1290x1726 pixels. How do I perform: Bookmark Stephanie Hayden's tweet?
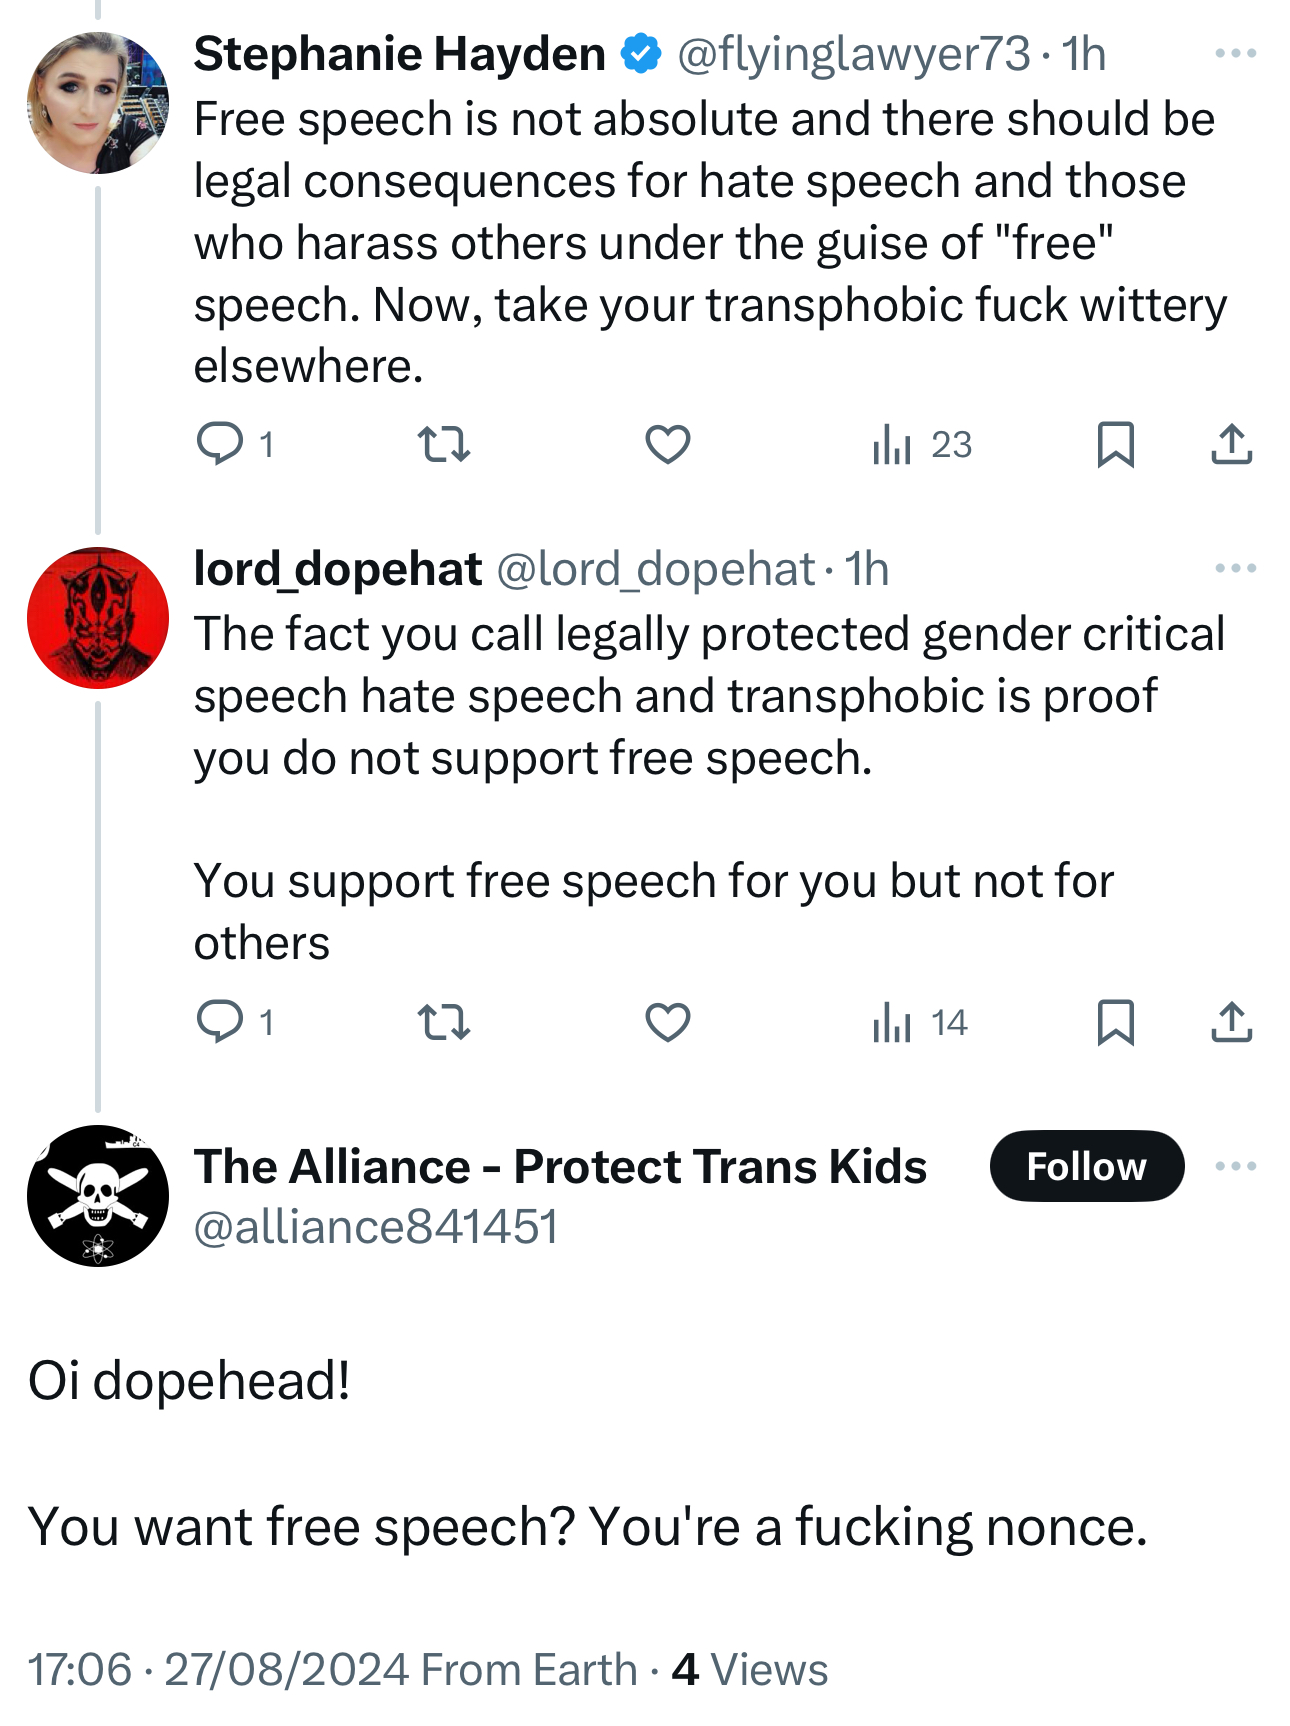click(1115, 444)
